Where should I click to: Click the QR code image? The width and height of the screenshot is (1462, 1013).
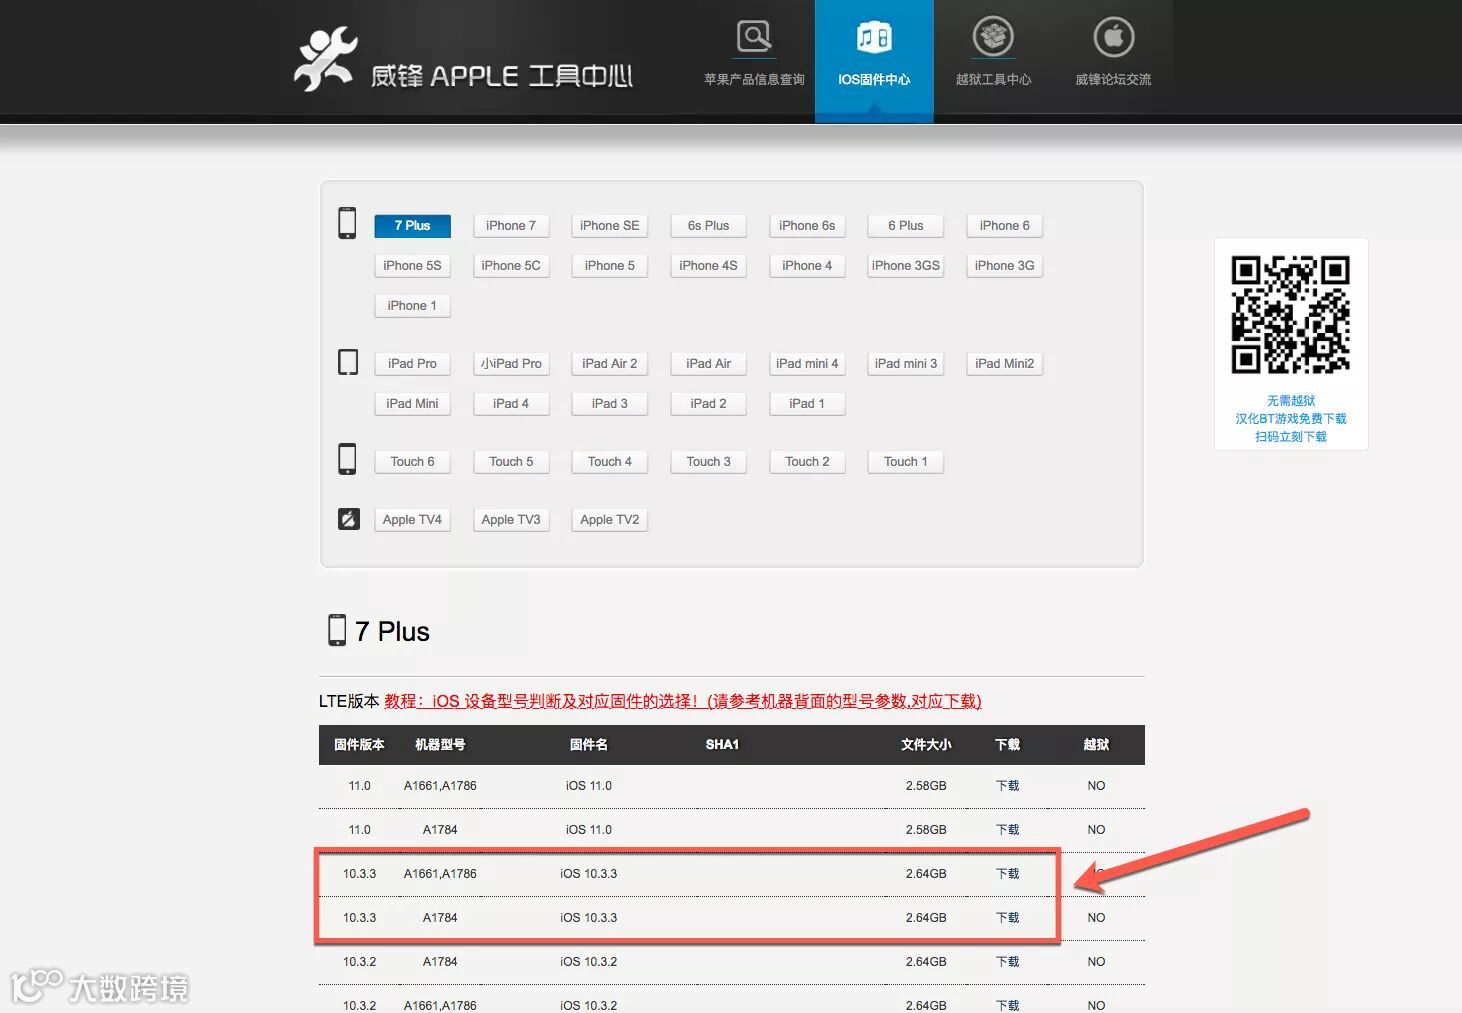tap(1291, 314)
